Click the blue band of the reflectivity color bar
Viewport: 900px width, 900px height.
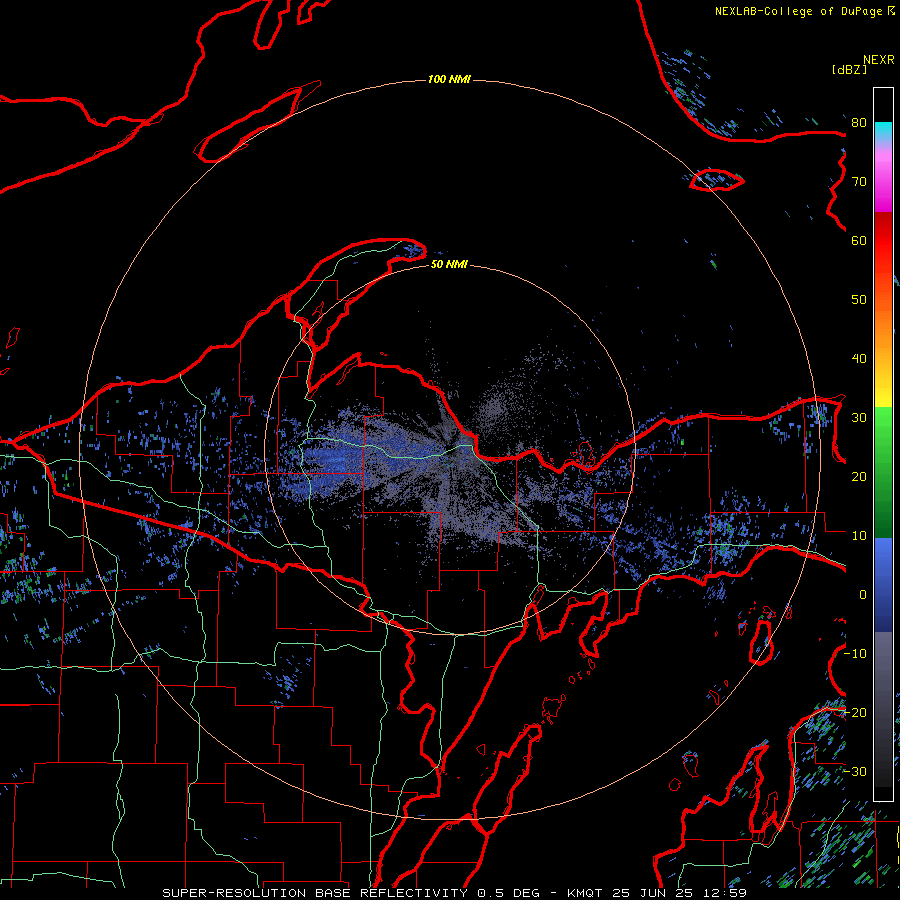883,585
